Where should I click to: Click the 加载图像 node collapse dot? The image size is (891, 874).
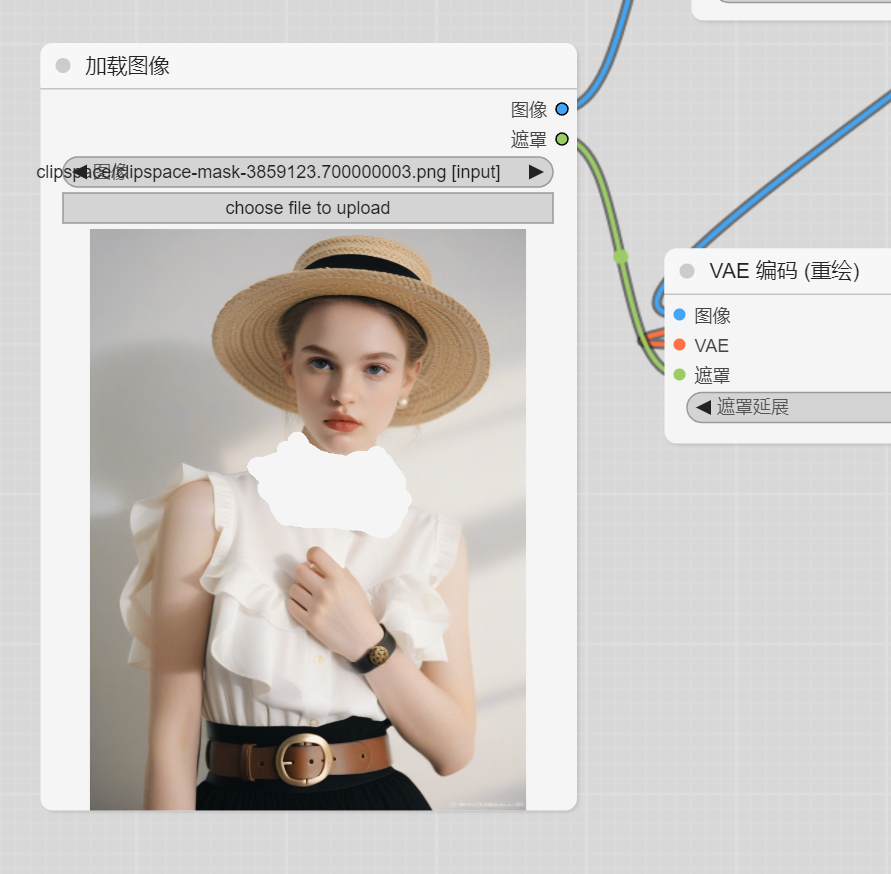point(63,66)
